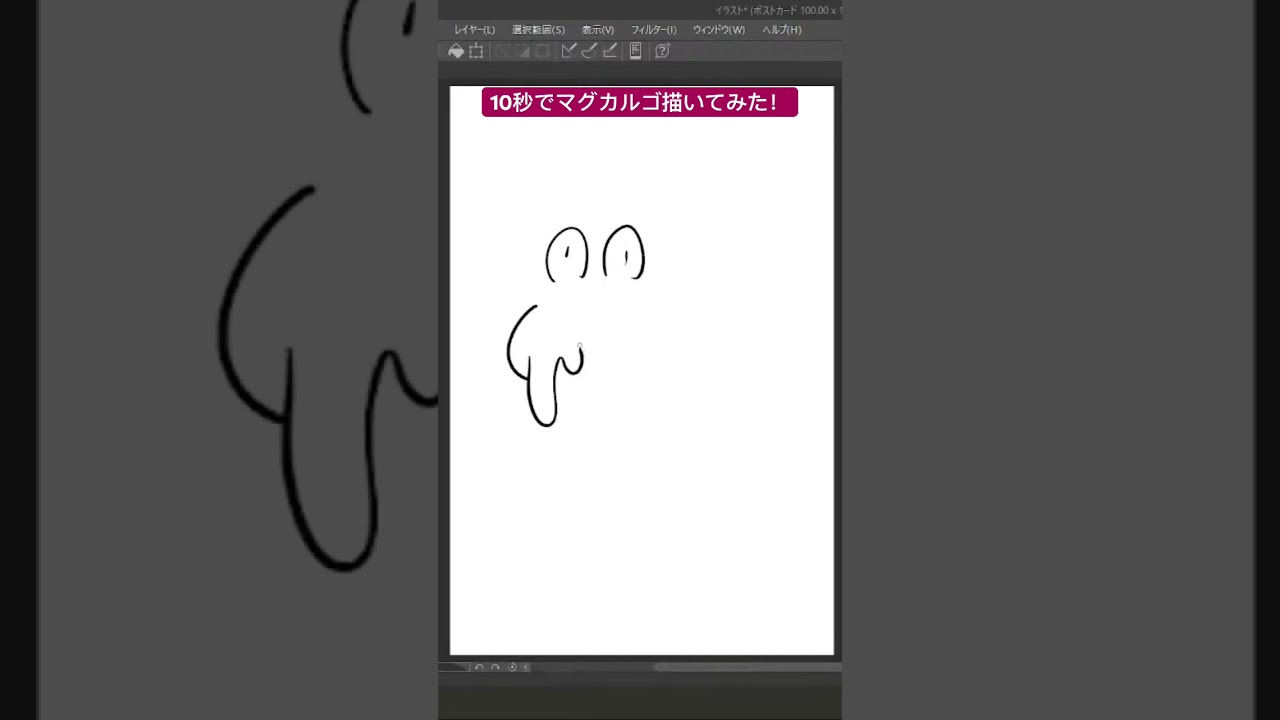Select the Scale/Rotate transform icon
This screenshot has width=1280, height=720.
477,51
